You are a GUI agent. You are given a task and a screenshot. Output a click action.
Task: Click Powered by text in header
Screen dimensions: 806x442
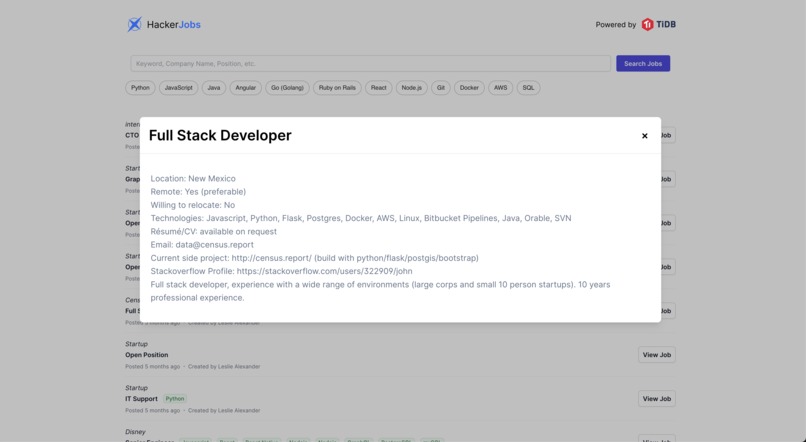pos(616,25)
